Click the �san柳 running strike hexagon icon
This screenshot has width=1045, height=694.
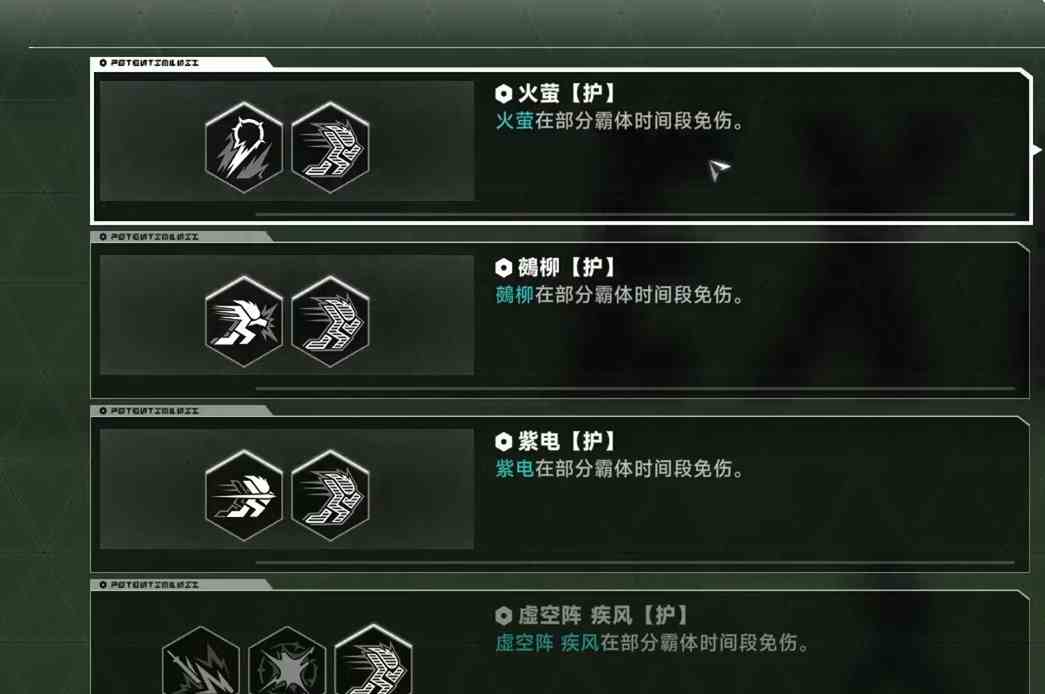point(244,321)
